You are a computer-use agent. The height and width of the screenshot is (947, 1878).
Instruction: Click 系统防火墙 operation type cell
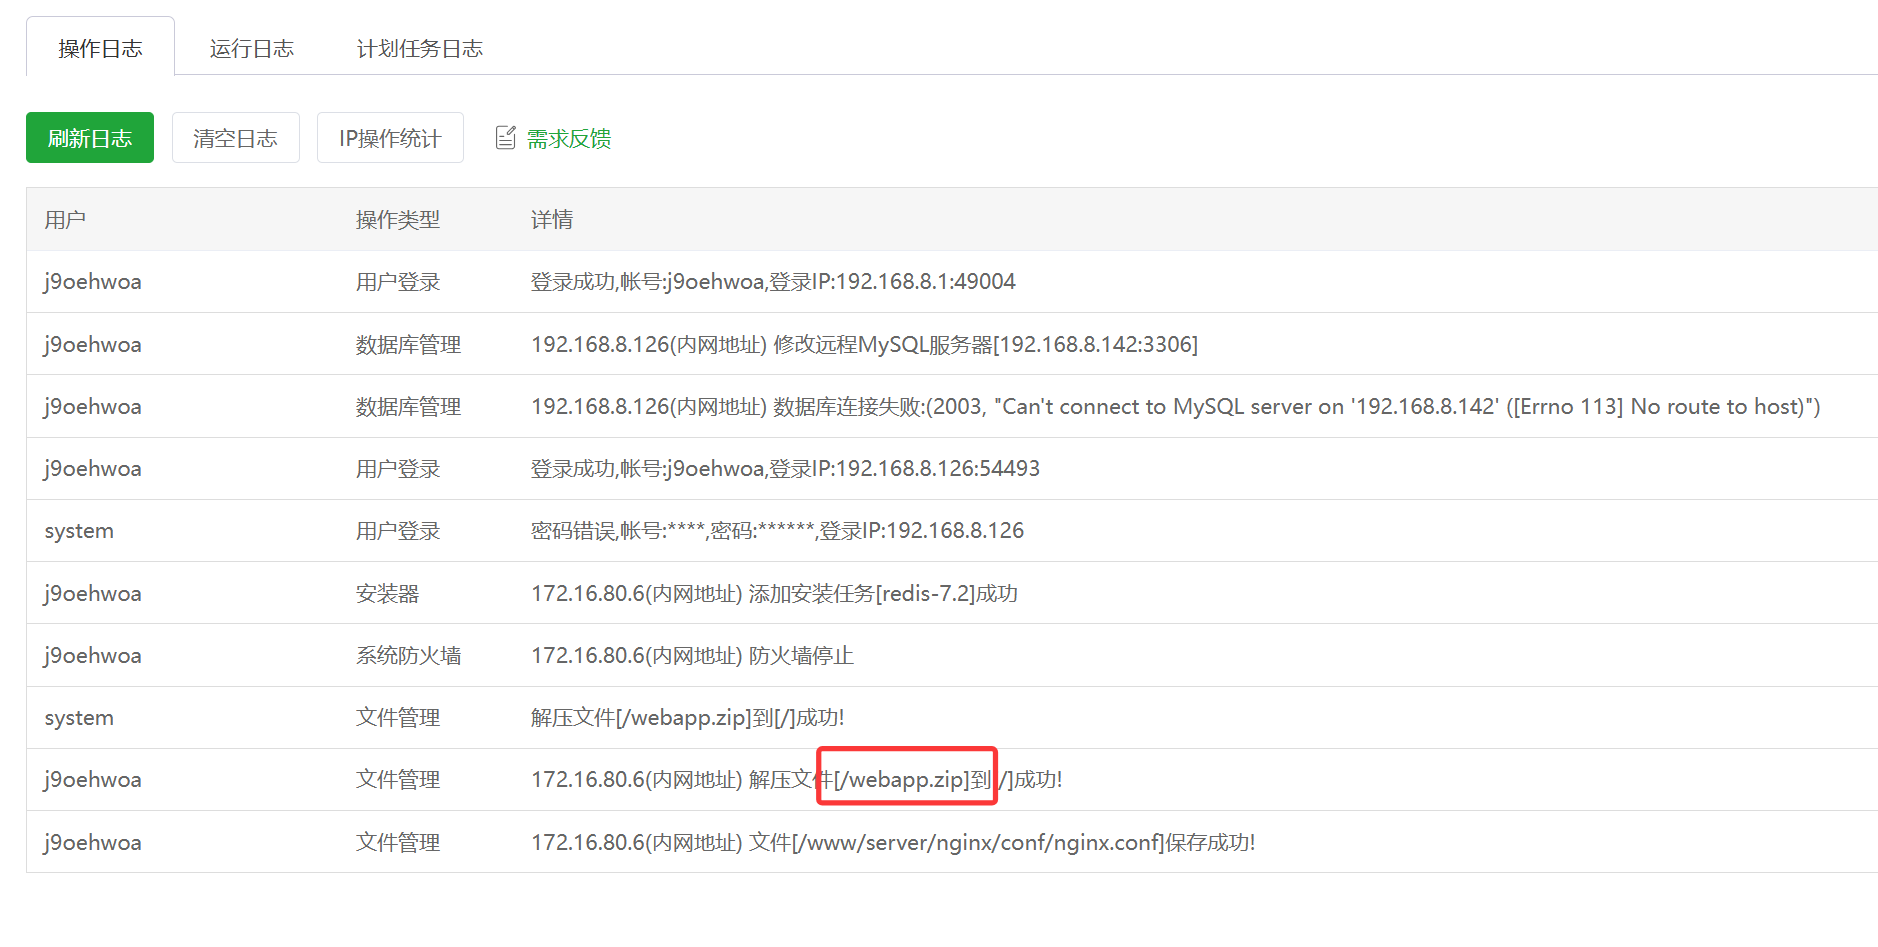(408, 656)
